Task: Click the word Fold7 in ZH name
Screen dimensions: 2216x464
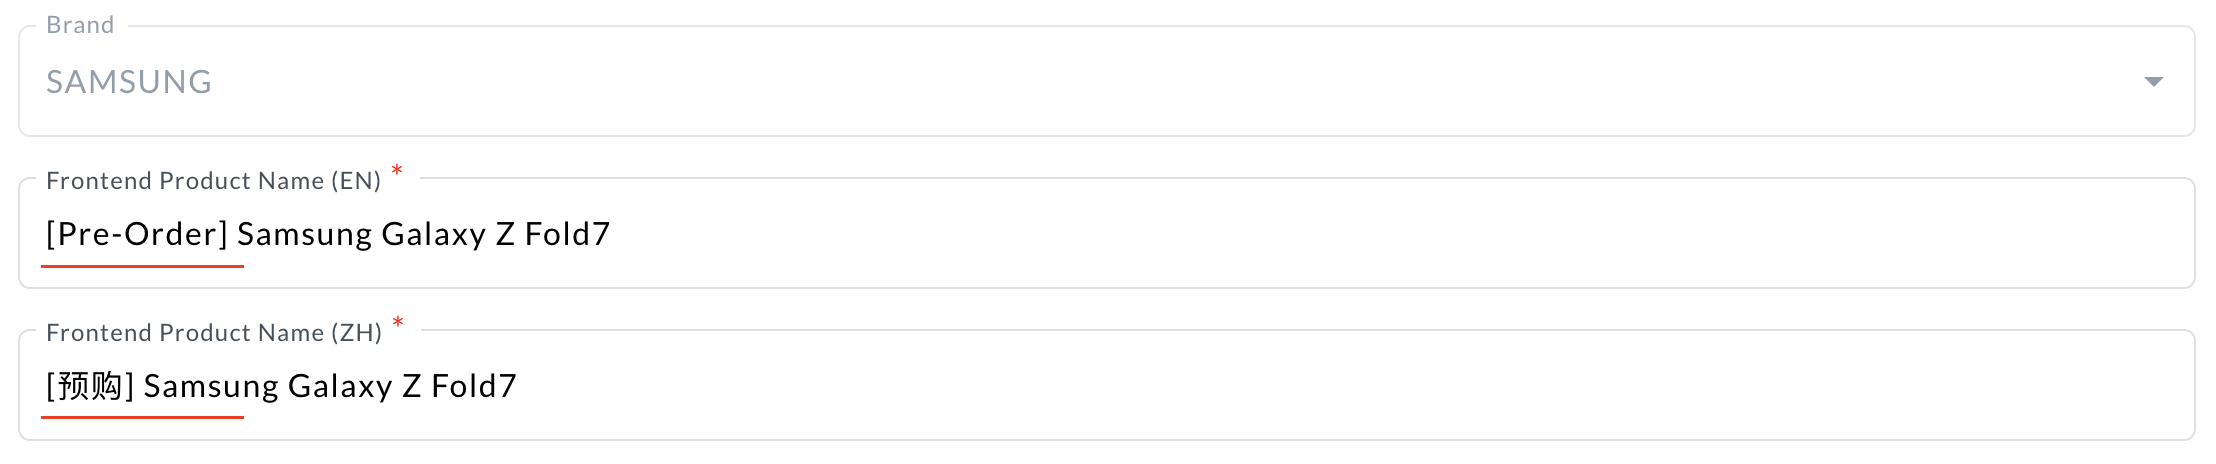Action: tap(473, 386)
